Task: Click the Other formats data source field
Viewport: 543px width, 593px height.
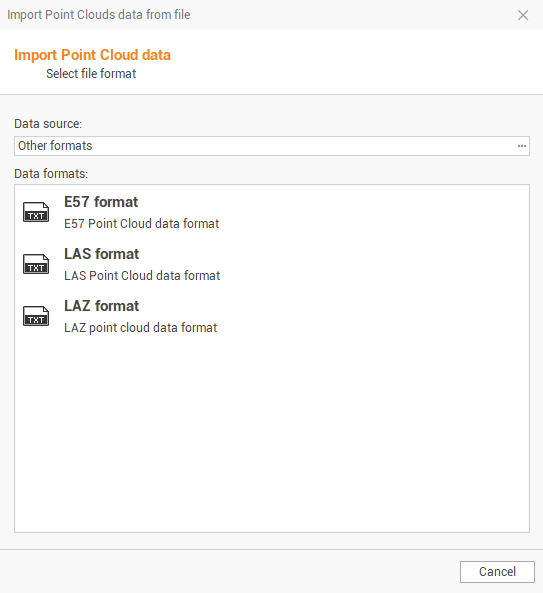Action: point(272,146)
